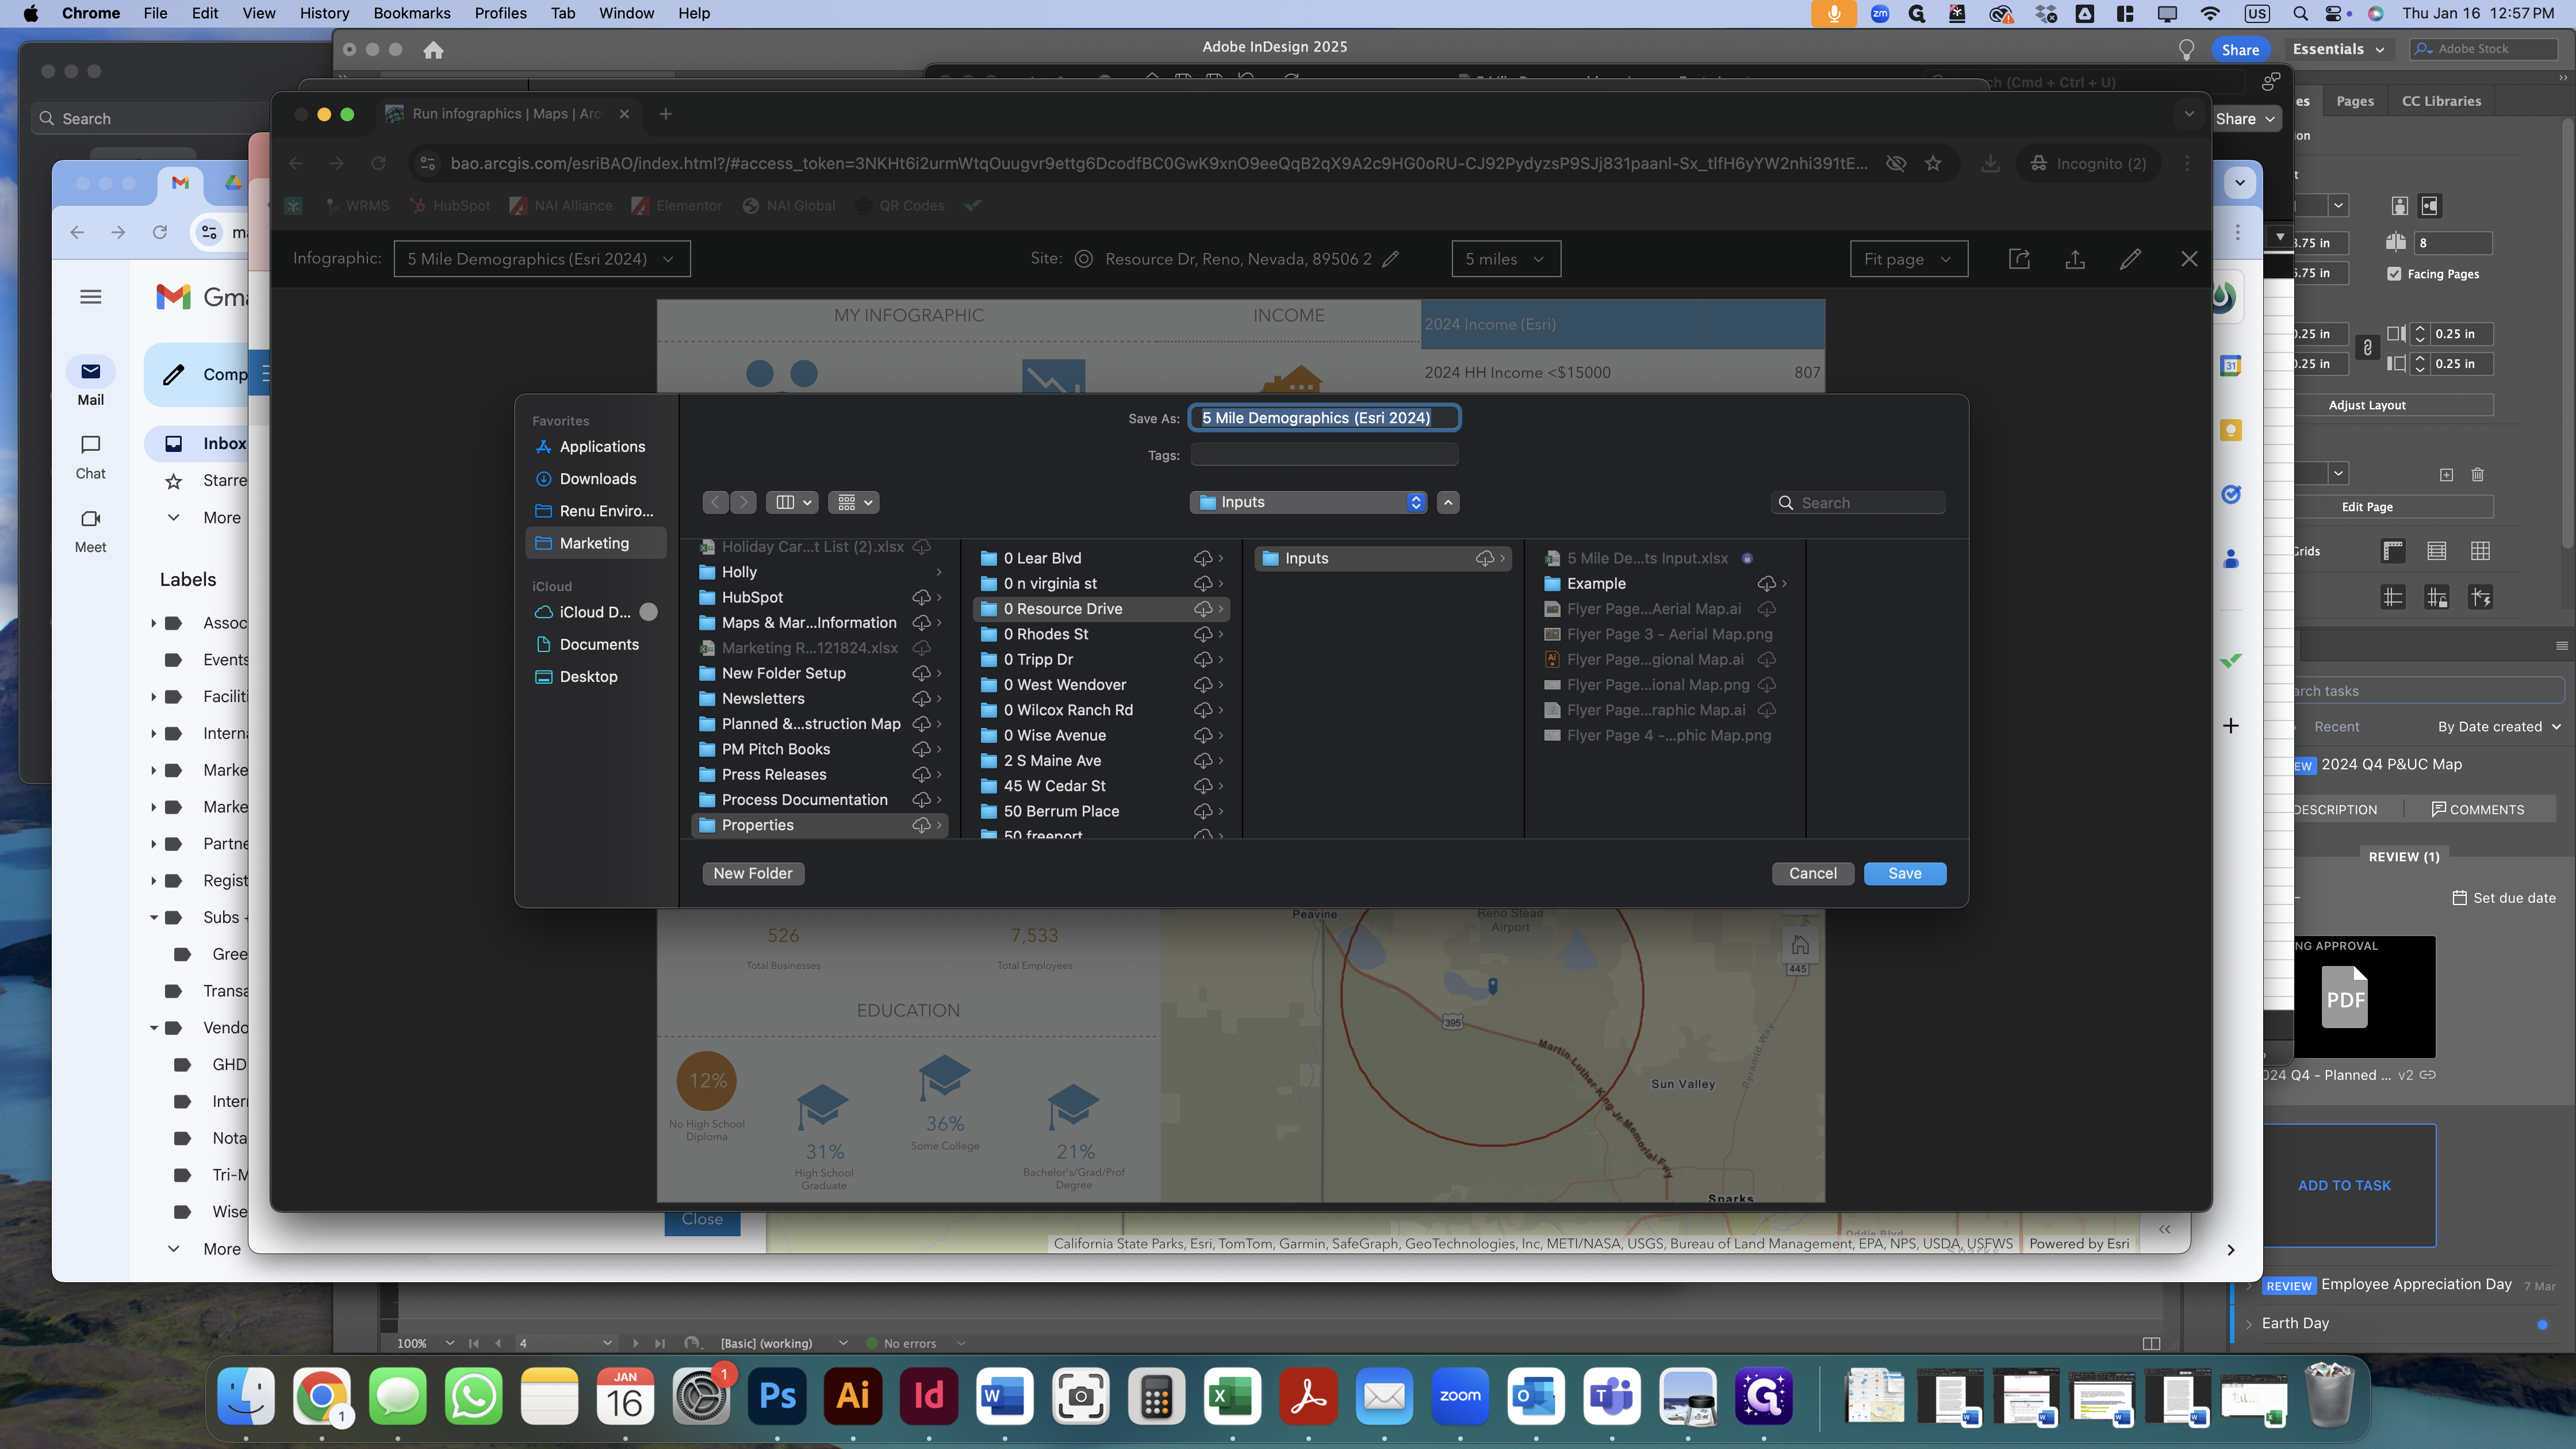Close the infographic viewer with X
The image size is (2576, 1449).
2189,259
